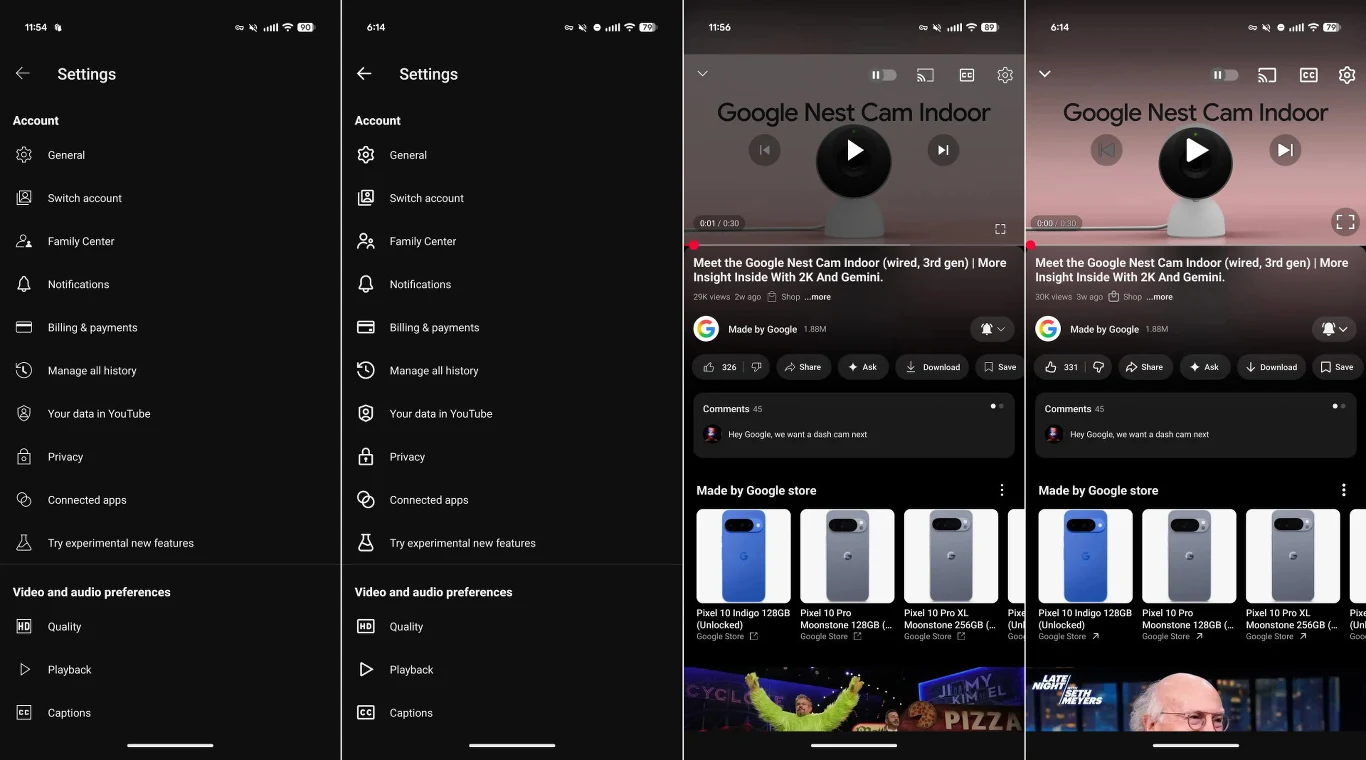Open the Pixel 10 Pro Moonstone product thumbnail
Screen dimensions: 1366x760
[x=847, y=556]
